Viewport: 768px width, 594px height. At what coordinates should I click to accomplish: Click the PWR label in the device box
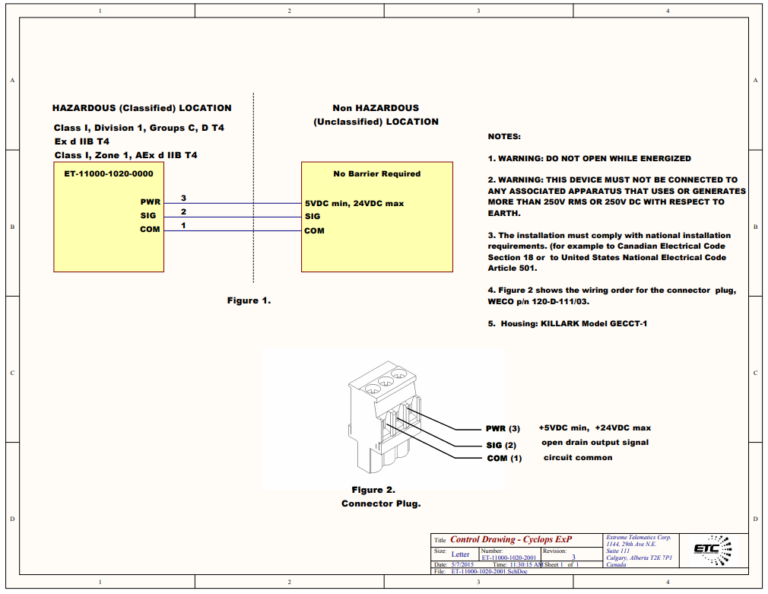point(150,202)
